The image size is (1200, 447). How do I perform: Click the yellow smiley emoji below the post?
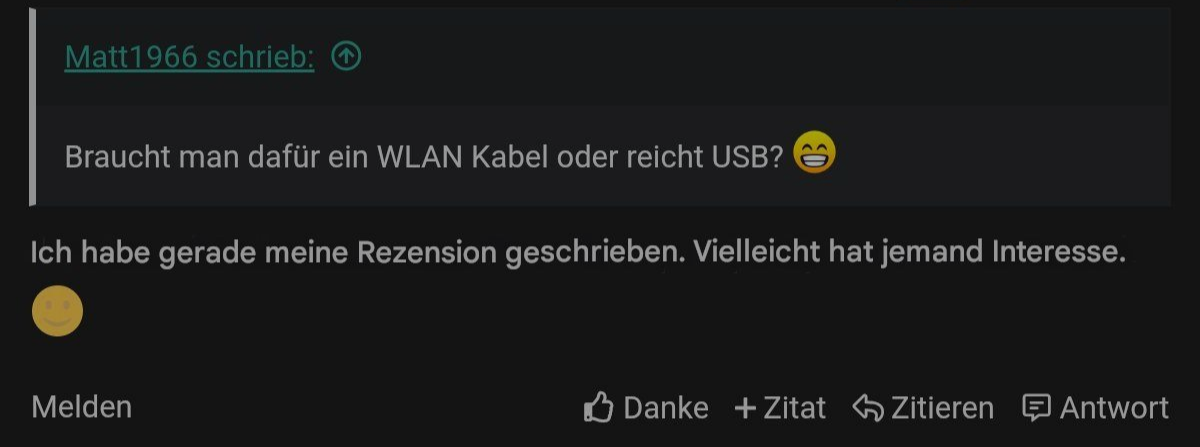coord(57,311)
